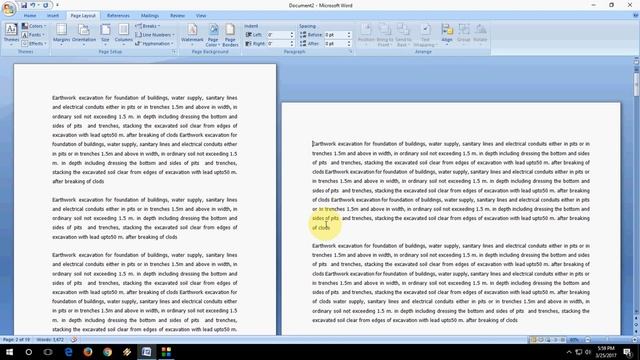Launch the Page Setup dialog
Screen dimensions: 640x360
click(174, 52)
